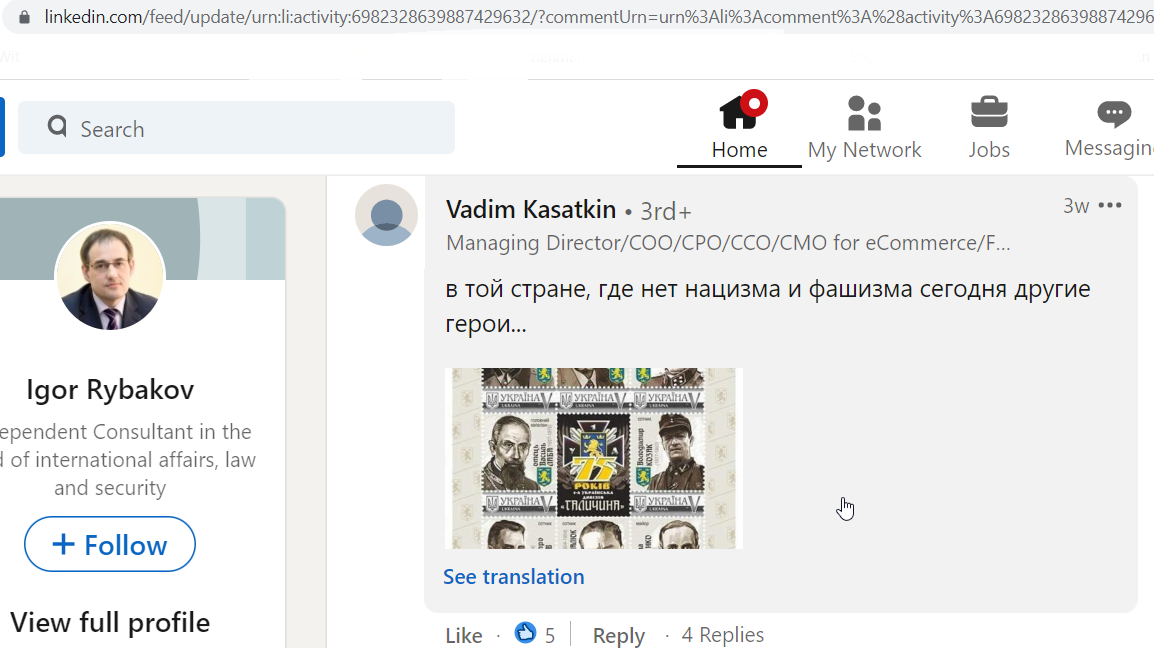The height and width of the screenshot is (648, 1154).
Task: Open the Jobs briefcase icon
Action: [989, 113]
